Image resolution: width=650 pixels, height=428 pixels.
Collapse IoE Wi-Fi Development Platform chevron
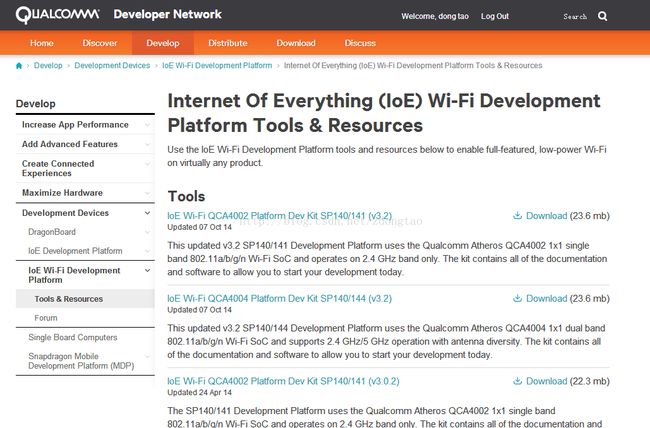point(147,270)
